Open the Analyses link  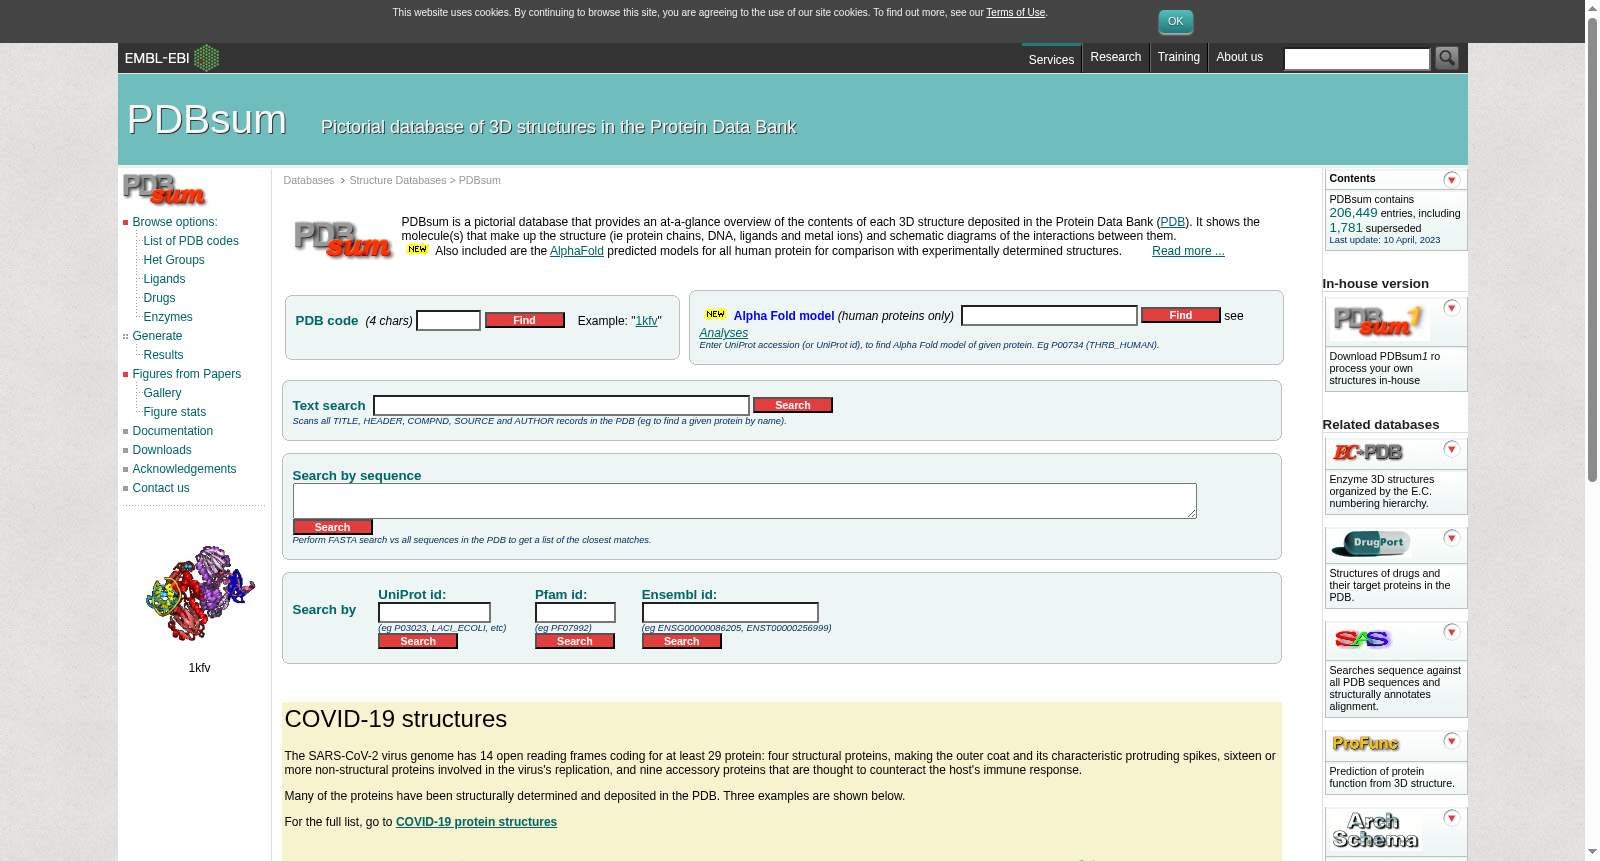coord(724,333)
